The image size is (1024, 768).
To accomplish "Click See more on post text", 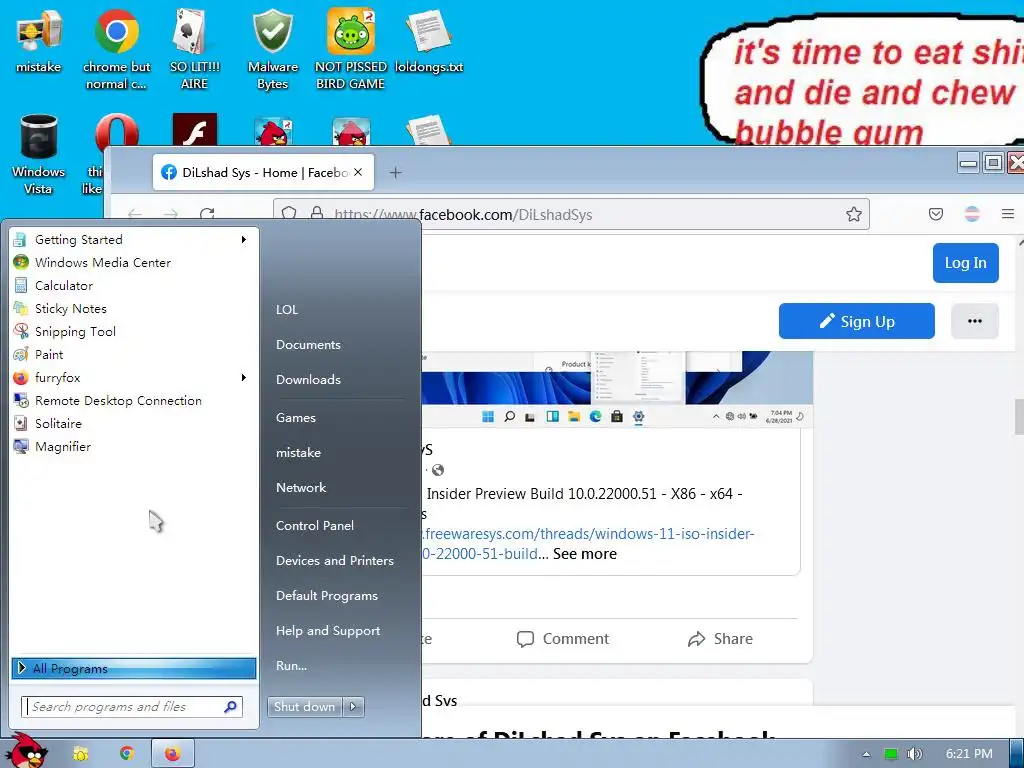I will (584, 554).
